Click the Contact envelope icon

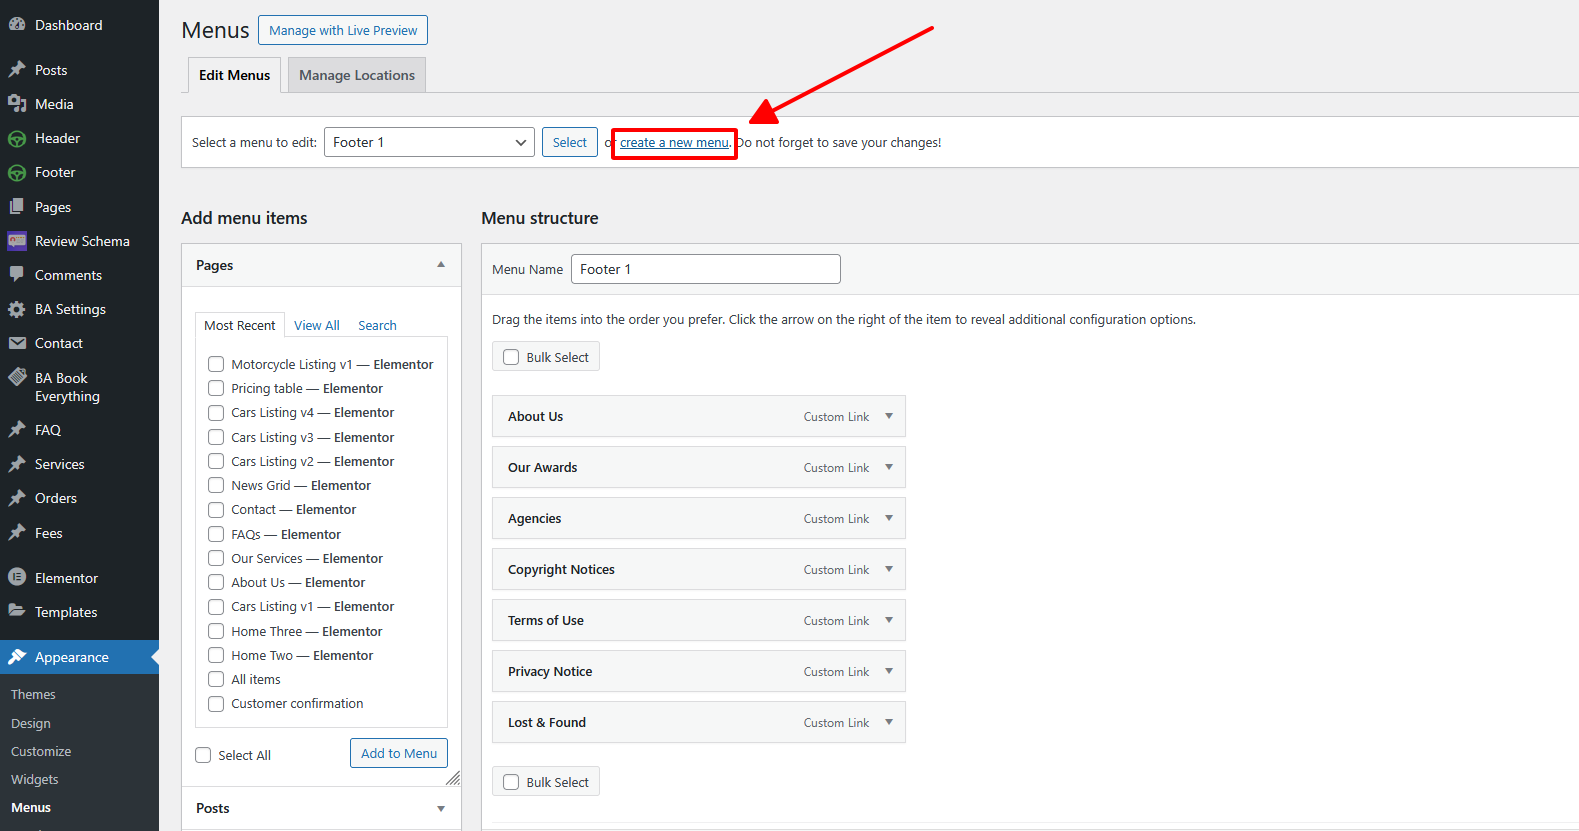click(x=17, y=343)
